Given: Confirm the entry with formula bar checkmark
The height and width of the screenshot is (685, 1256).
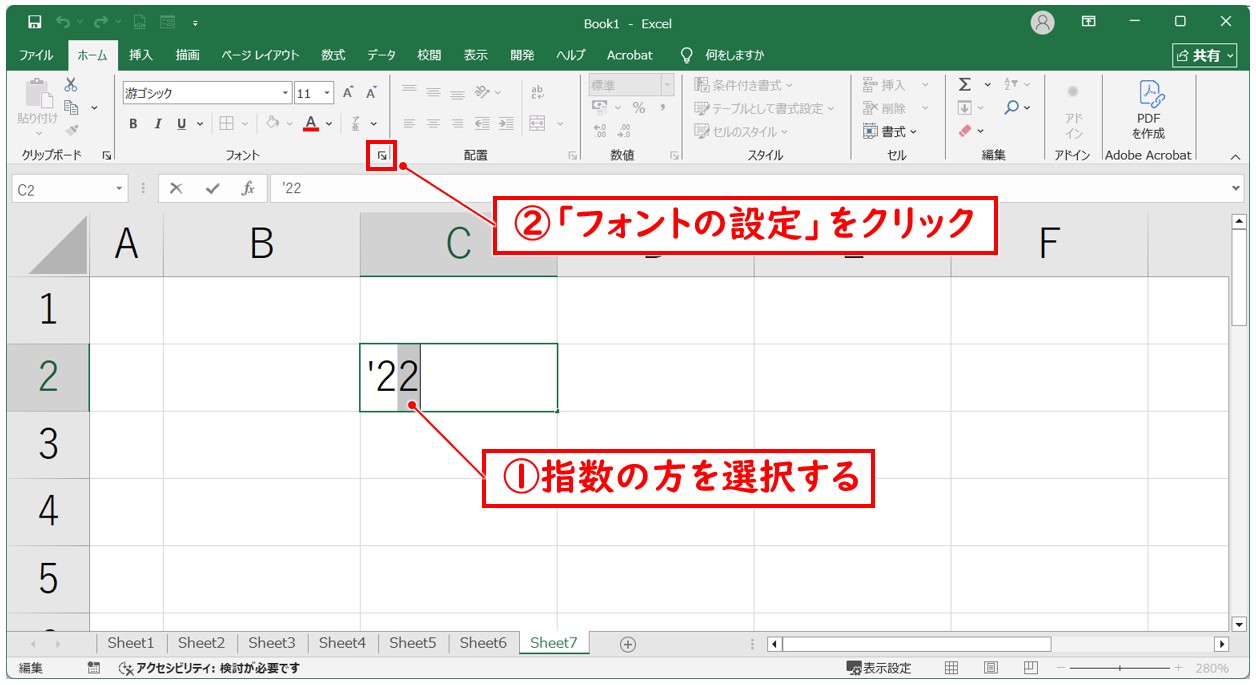Looking at the screenshot, I should click(211, 188).
